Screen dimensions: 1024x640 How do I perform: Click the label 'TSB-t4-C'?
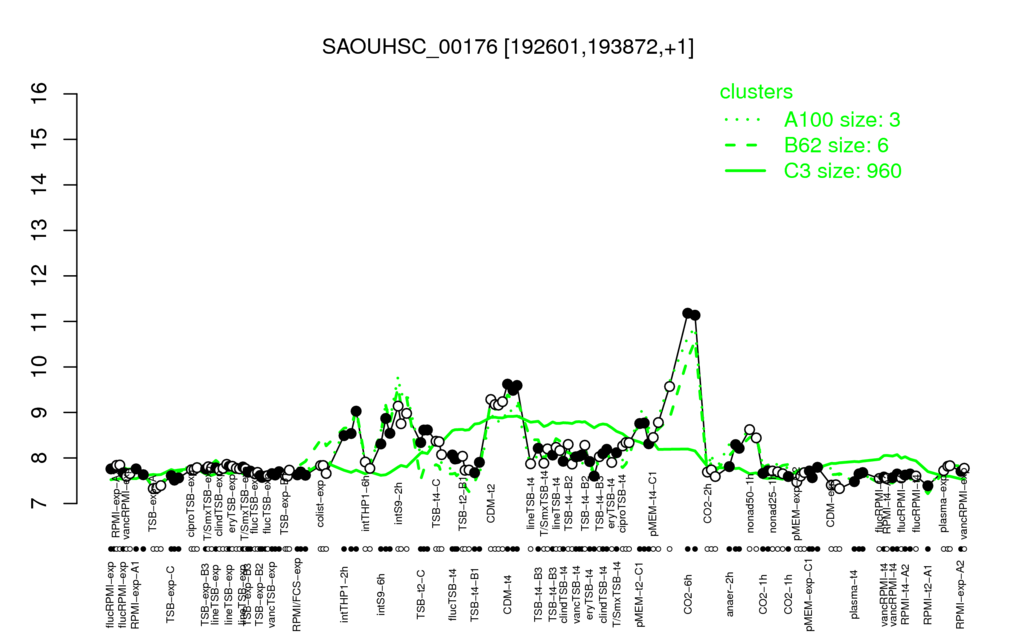(x=437, y=503)
